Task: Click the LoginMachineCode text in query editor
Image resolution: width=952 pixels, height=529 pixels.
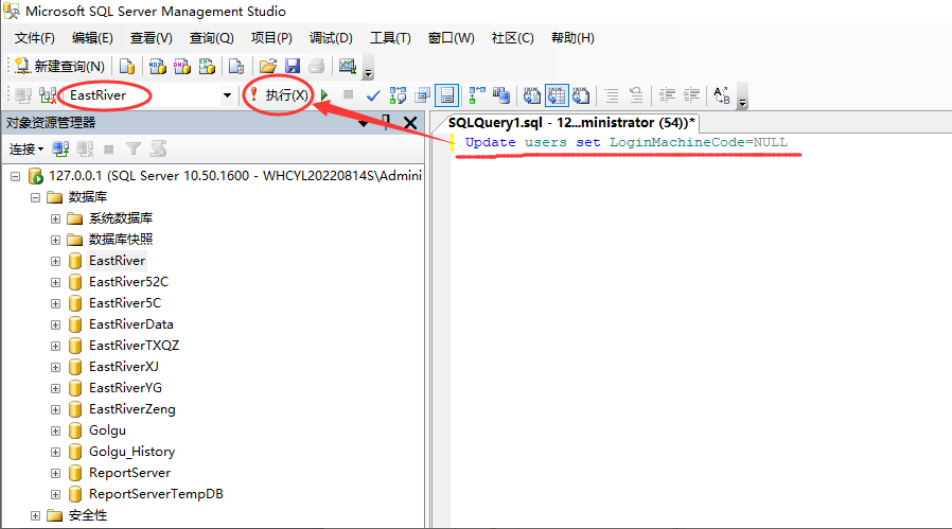Action: [x=677, y=142]
